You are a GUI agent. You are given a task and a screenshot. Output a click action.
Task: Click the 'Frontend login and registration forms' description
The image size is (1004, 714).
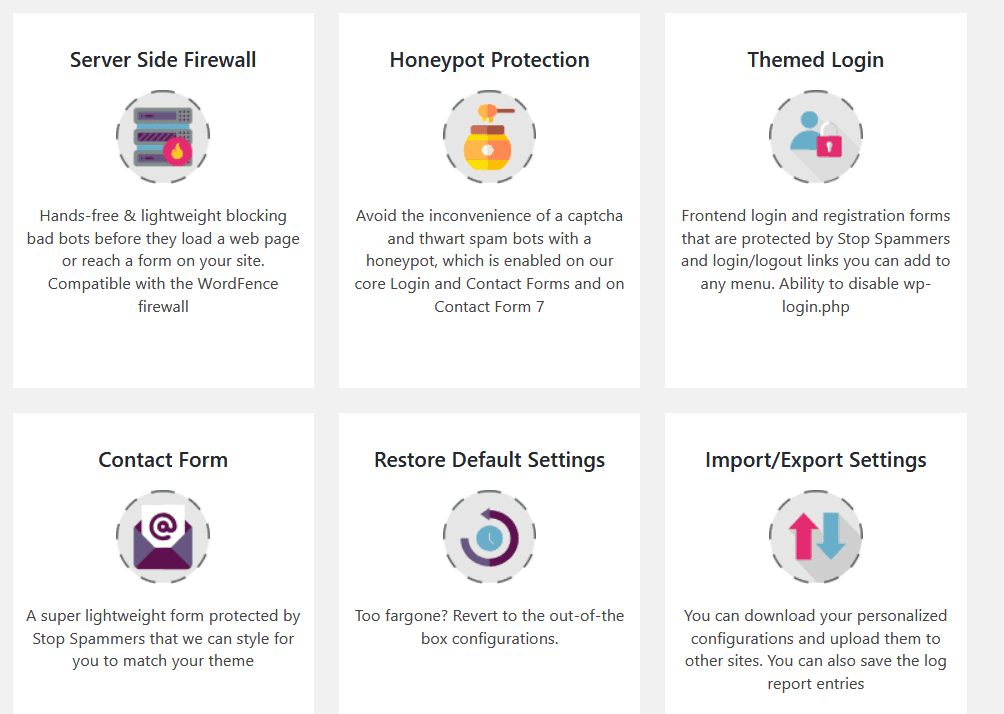point(815,216)
